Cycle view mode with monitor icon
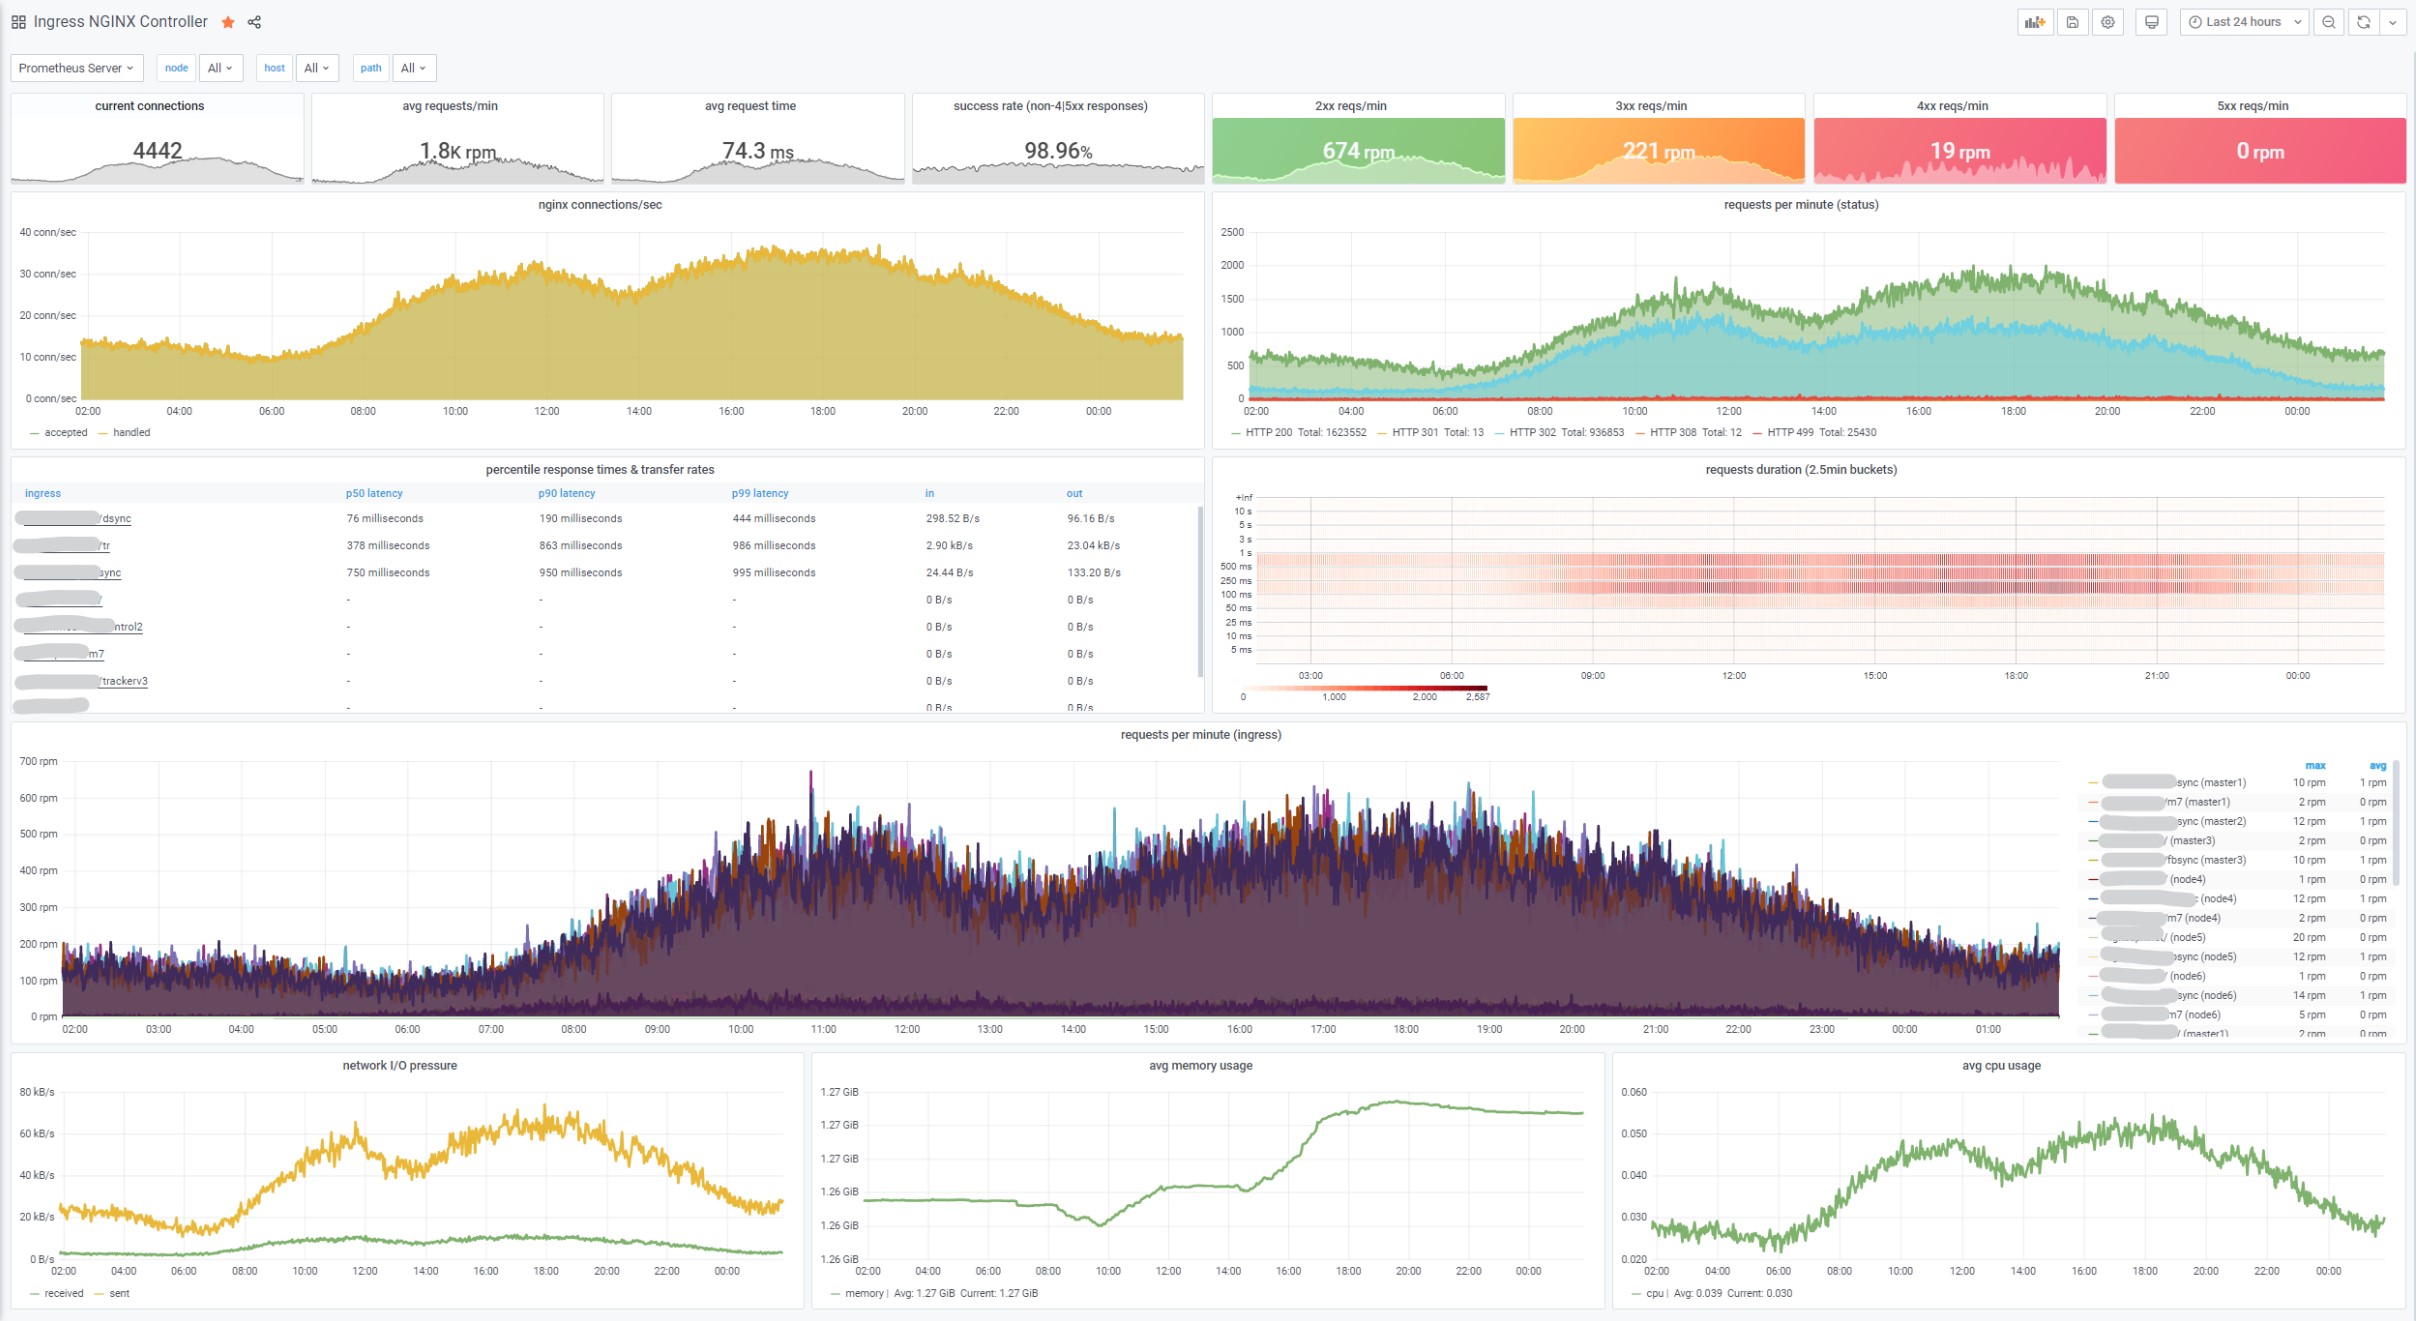This screenshot has width=2416, height=1321. 2151,22
